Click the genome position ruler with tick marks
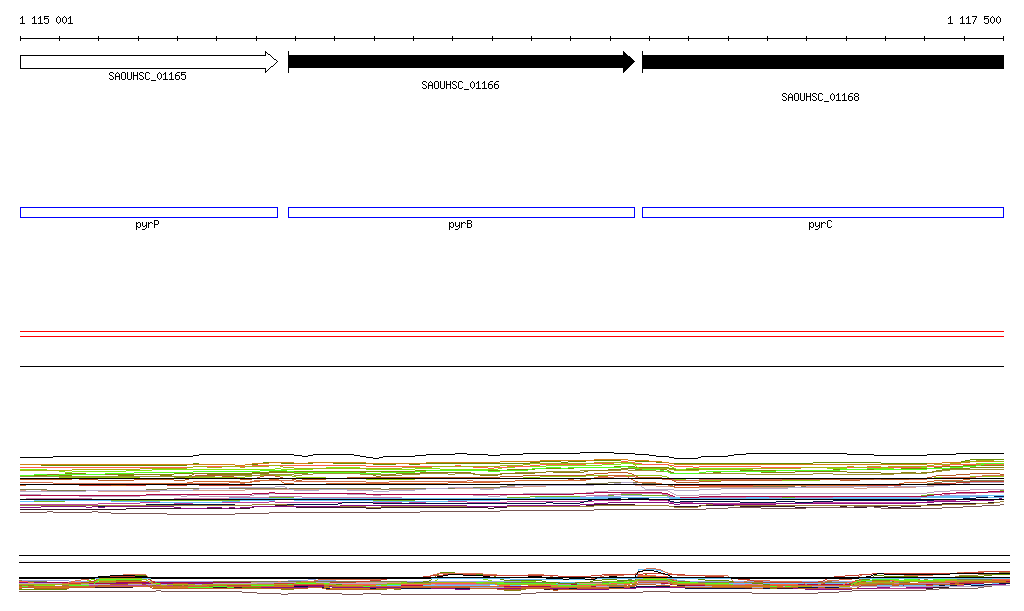Viewport: 1024px width, 611px height. point(512,39)
